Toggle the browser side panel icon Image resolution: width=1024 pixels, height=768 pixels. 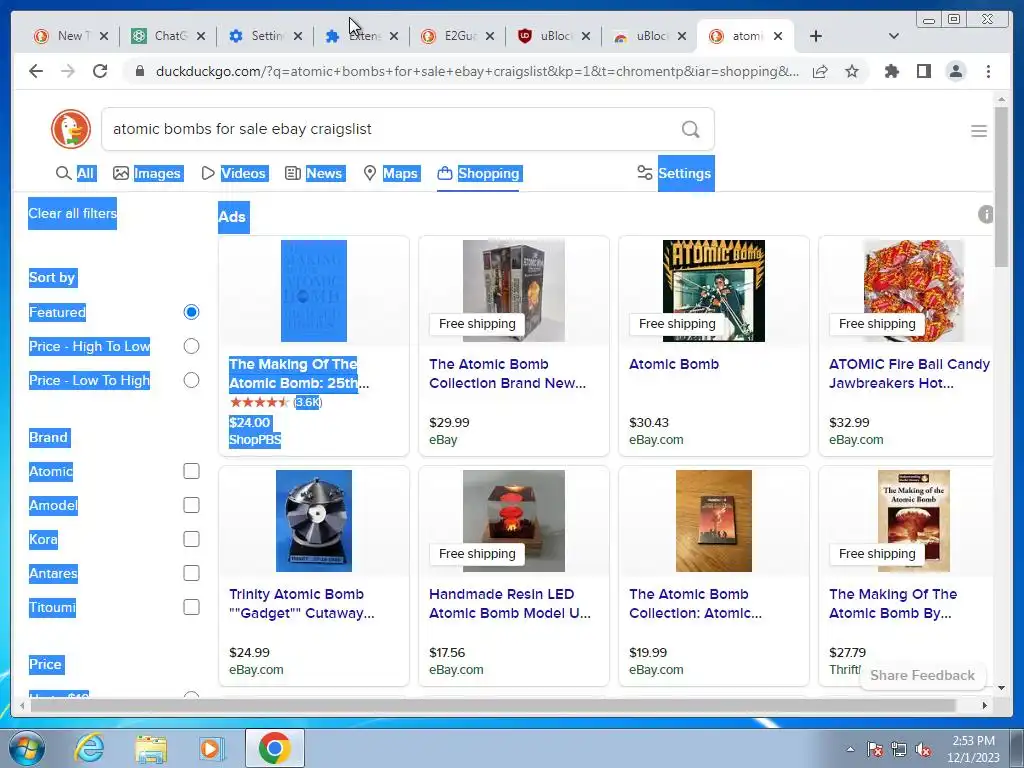(x=923, y=71)
